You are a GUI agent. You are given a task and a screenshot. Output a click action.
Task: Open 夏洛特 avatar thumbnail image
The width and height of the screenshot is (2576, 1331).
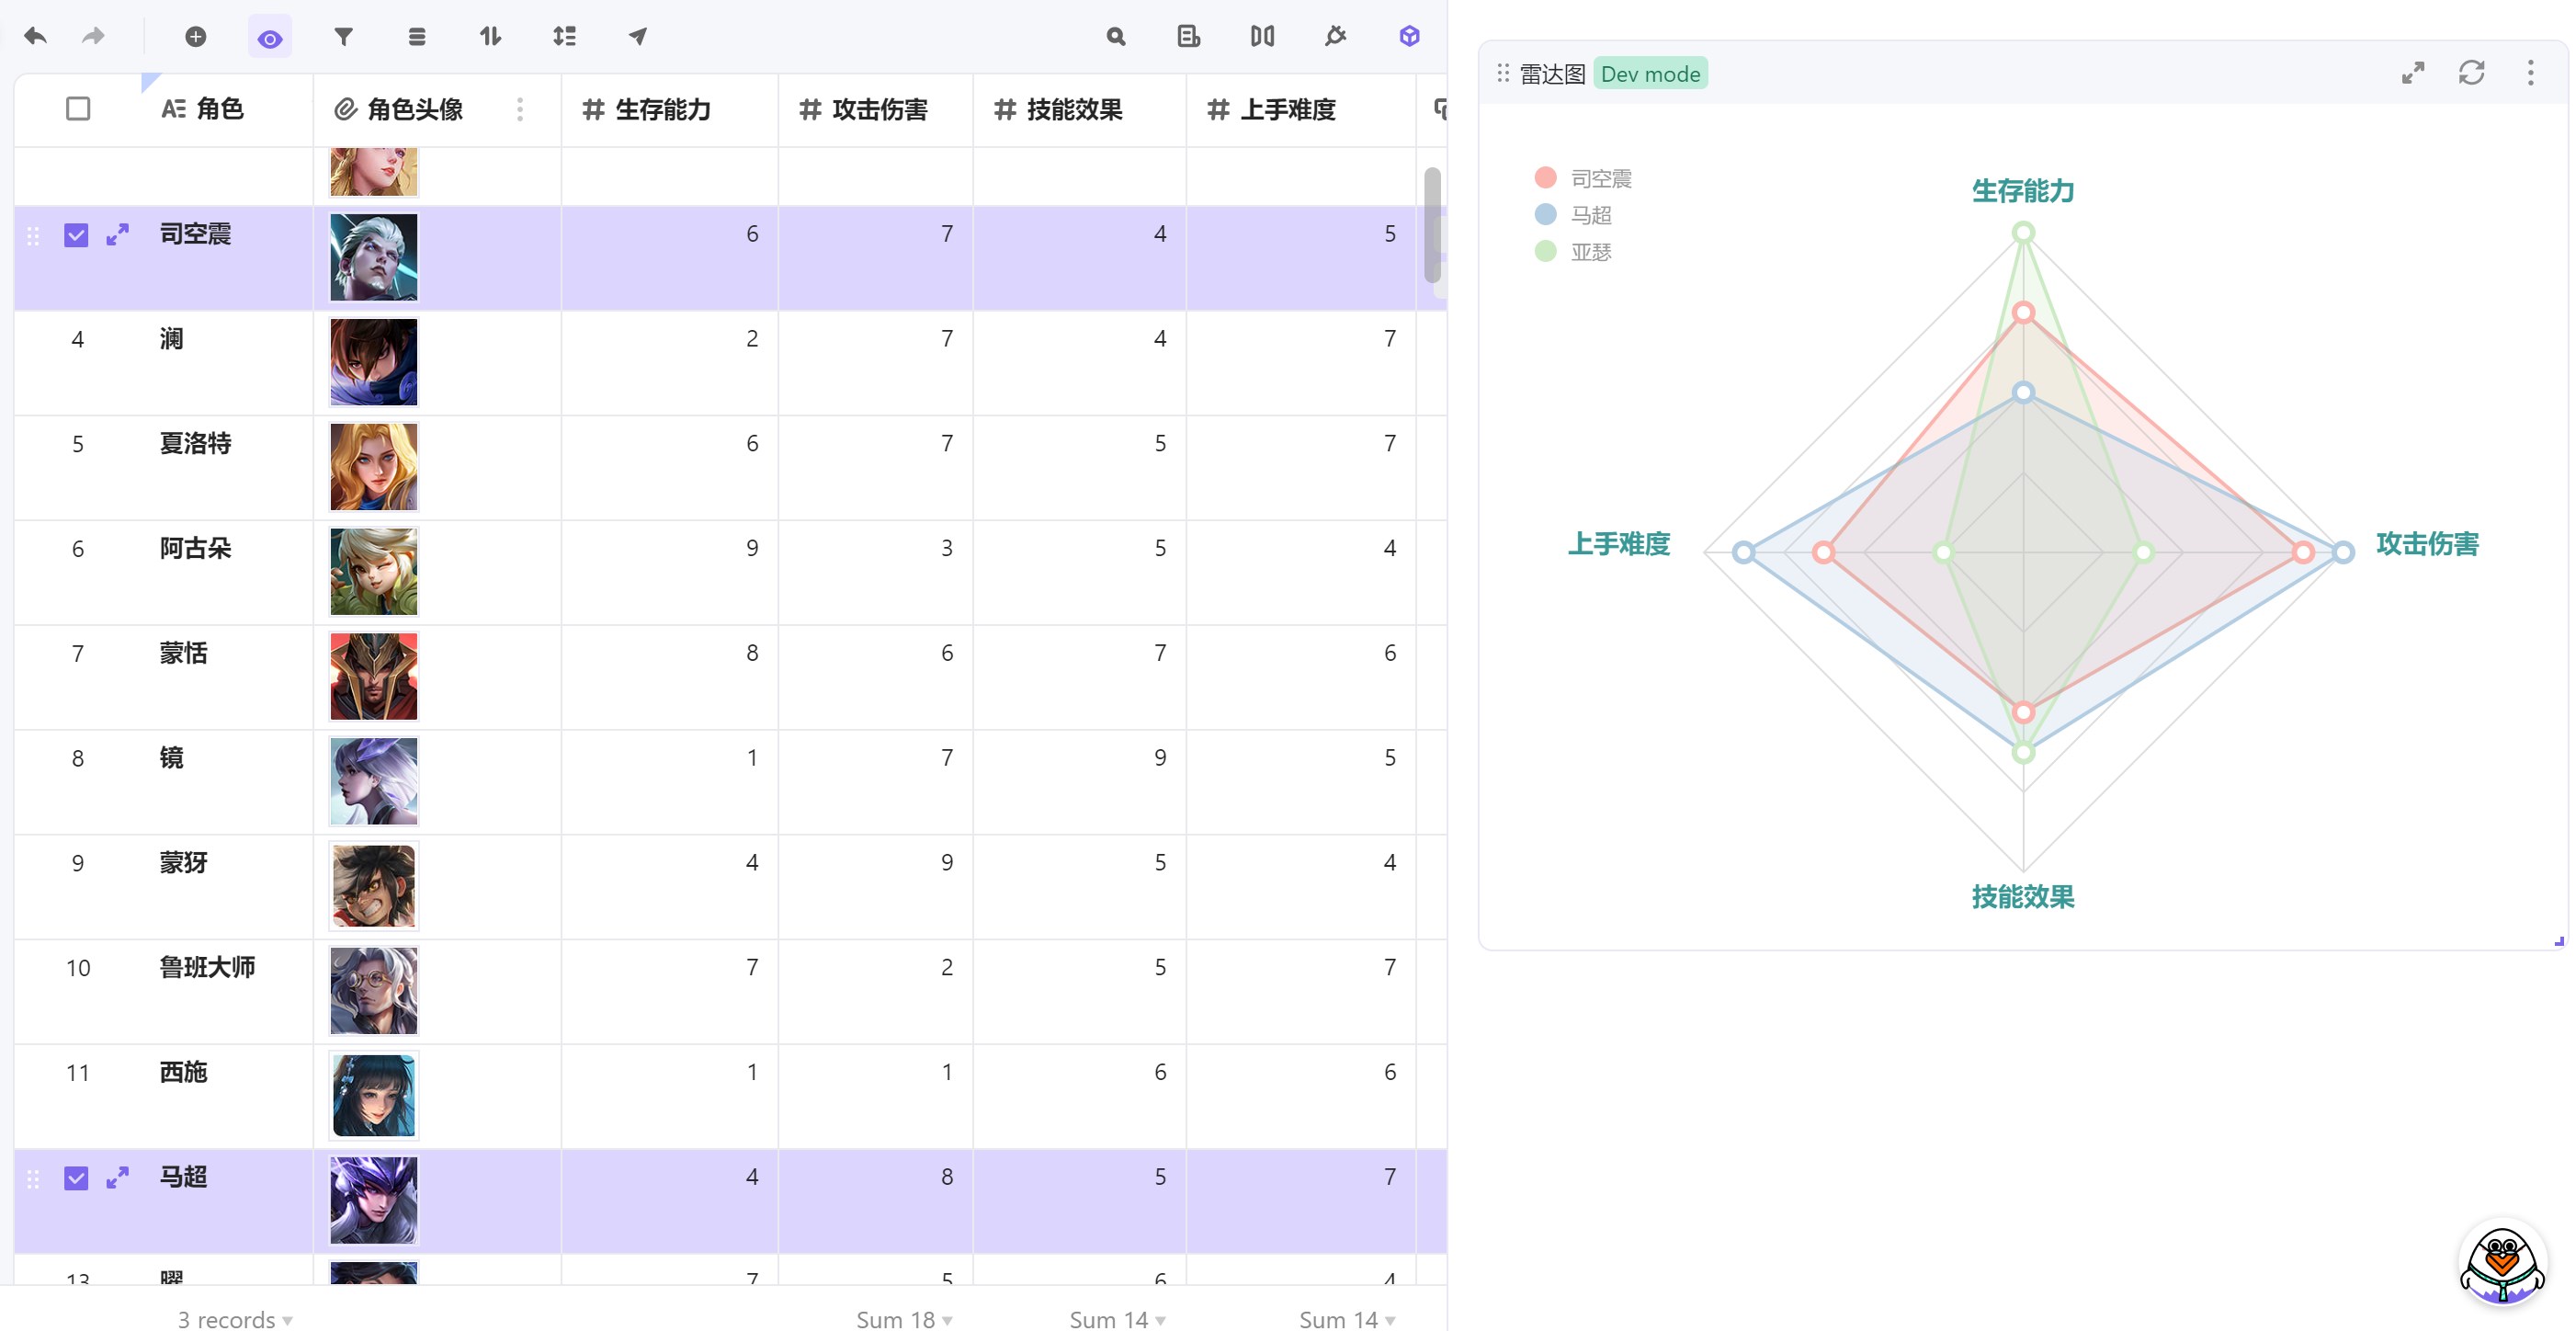(374, 467)
